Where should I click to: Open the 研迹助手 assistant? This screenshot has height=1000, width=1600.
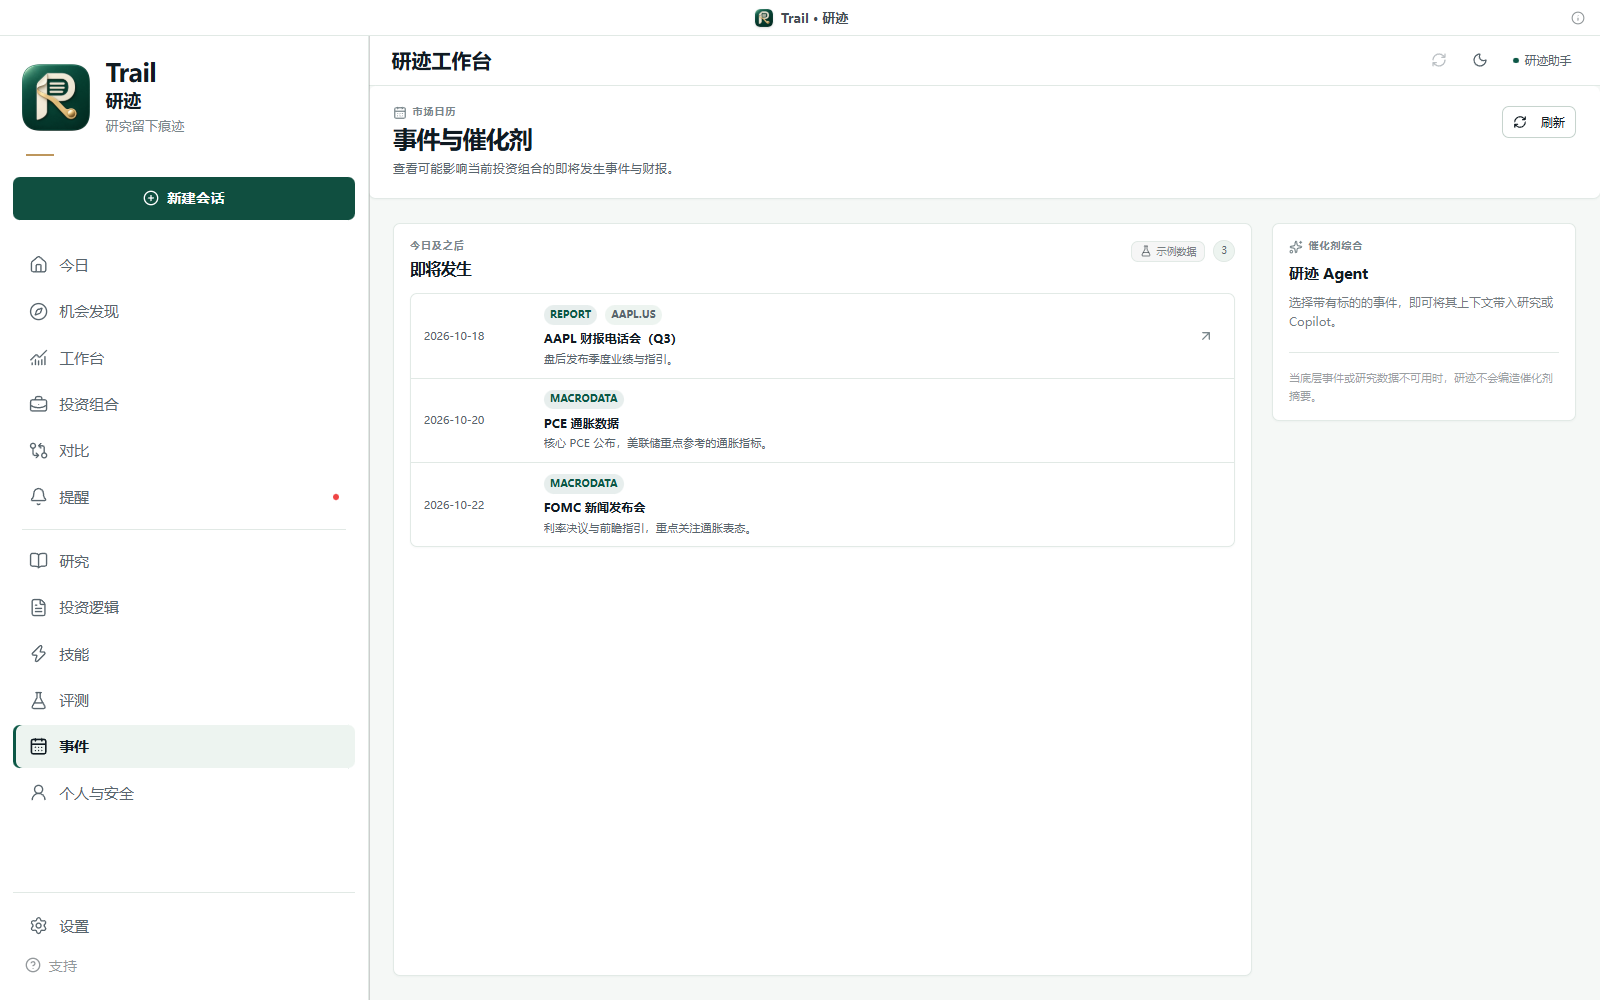coord(1542,60)
